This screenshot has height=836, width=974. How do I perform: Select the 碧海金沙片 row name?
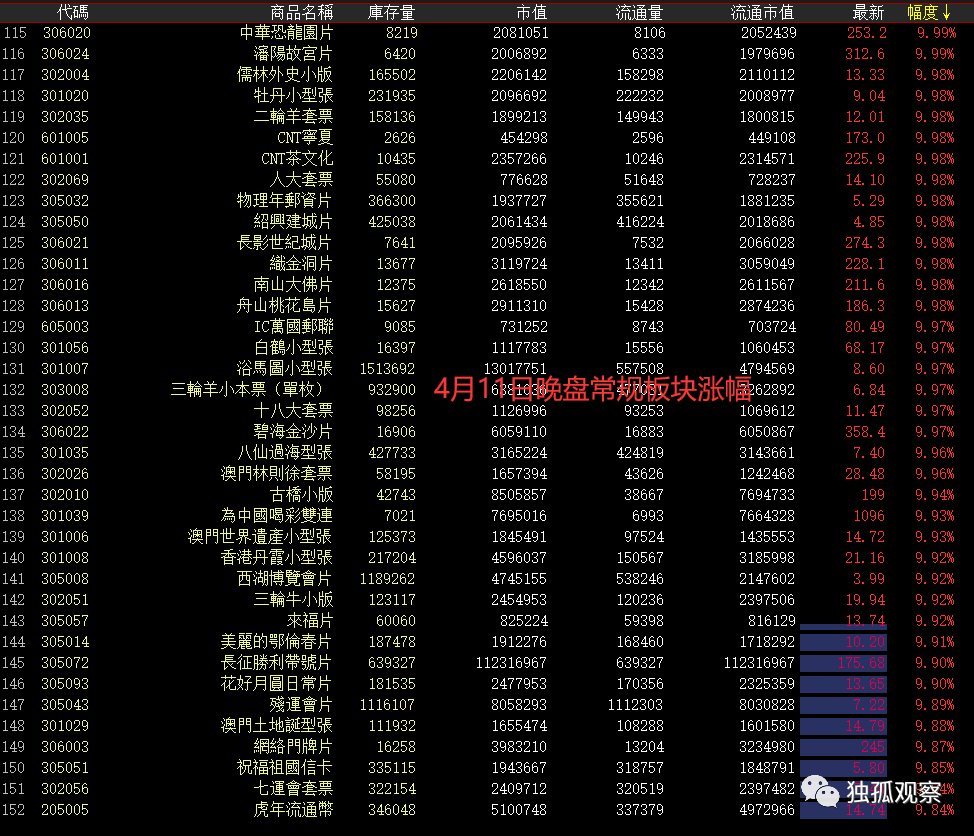293,432
